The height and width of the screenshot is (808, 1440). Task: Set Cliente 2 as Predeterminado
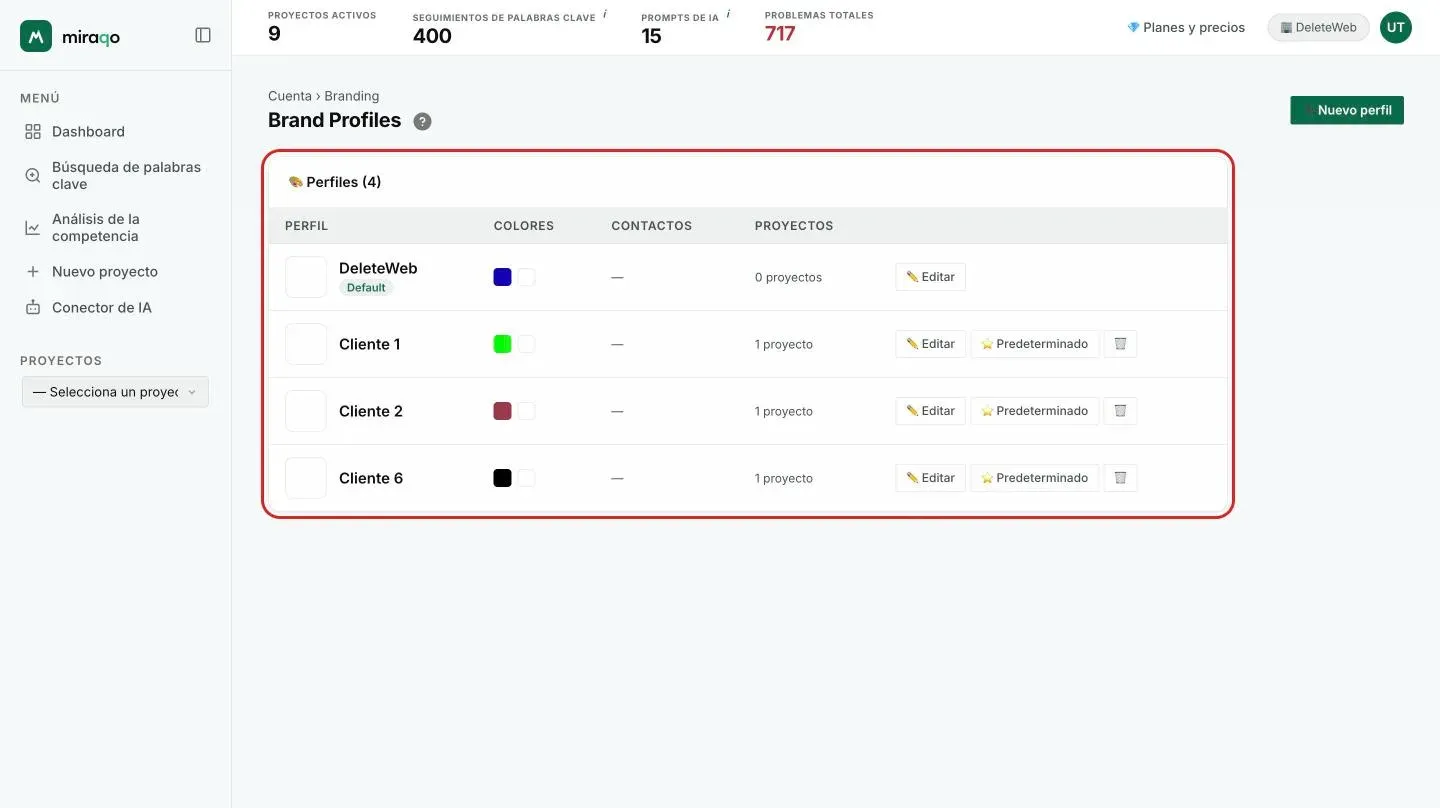click(x=1034, y=411)
